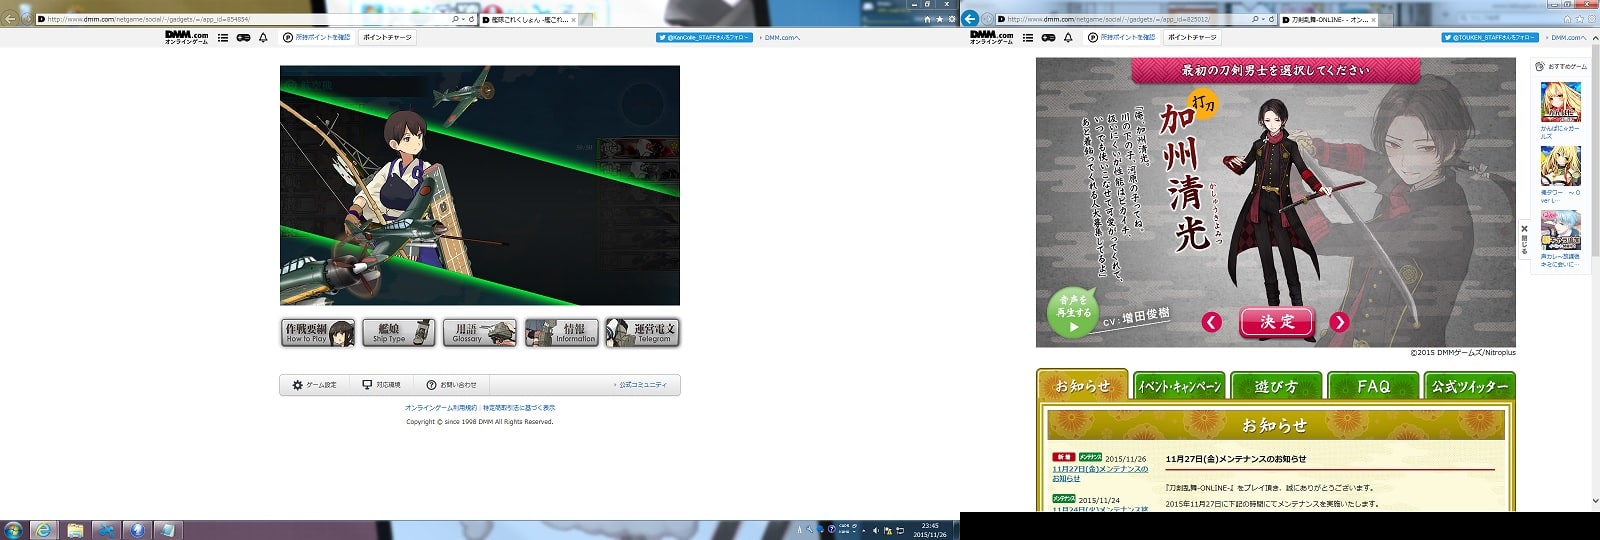Show next sword warrior with right arrow
This screenshot has height=540, width=1600.
click(x=1339, y=322)
